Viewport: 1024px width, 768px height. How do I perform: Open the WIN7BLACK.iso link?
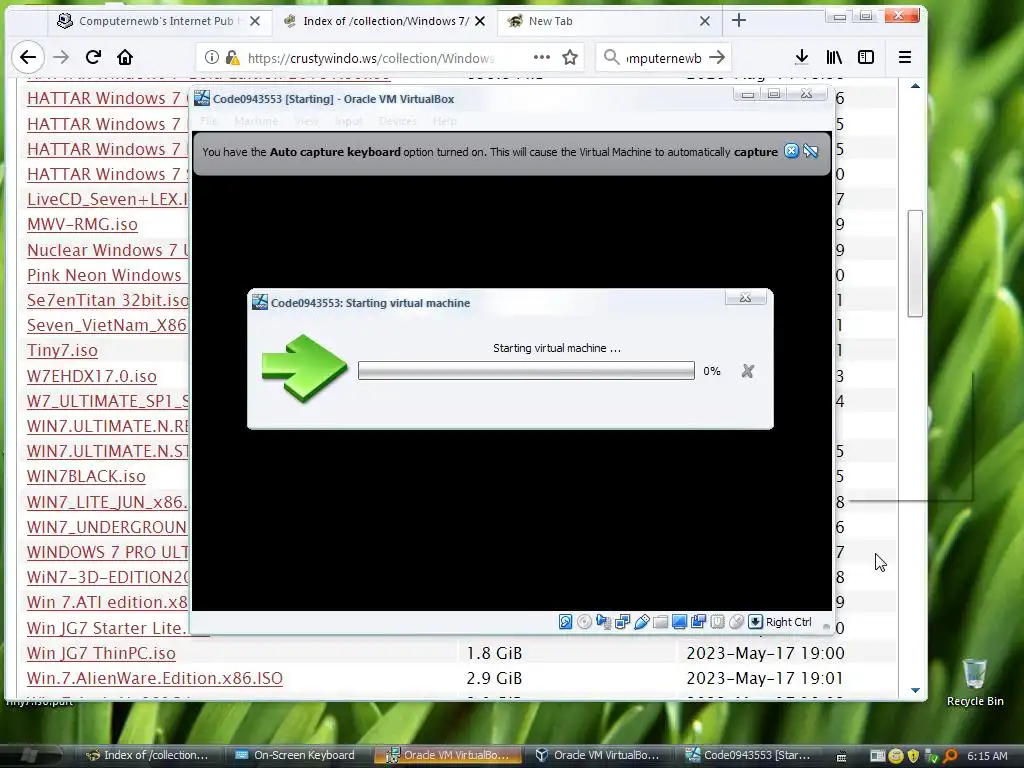pos(86,477)
